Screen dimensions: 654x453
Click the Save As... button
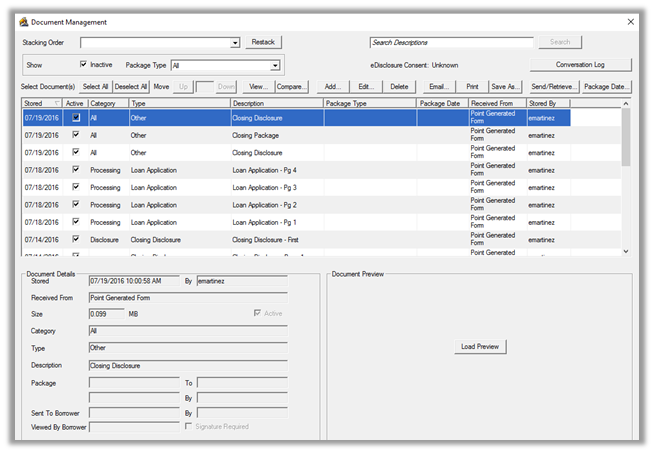[505, 87]
